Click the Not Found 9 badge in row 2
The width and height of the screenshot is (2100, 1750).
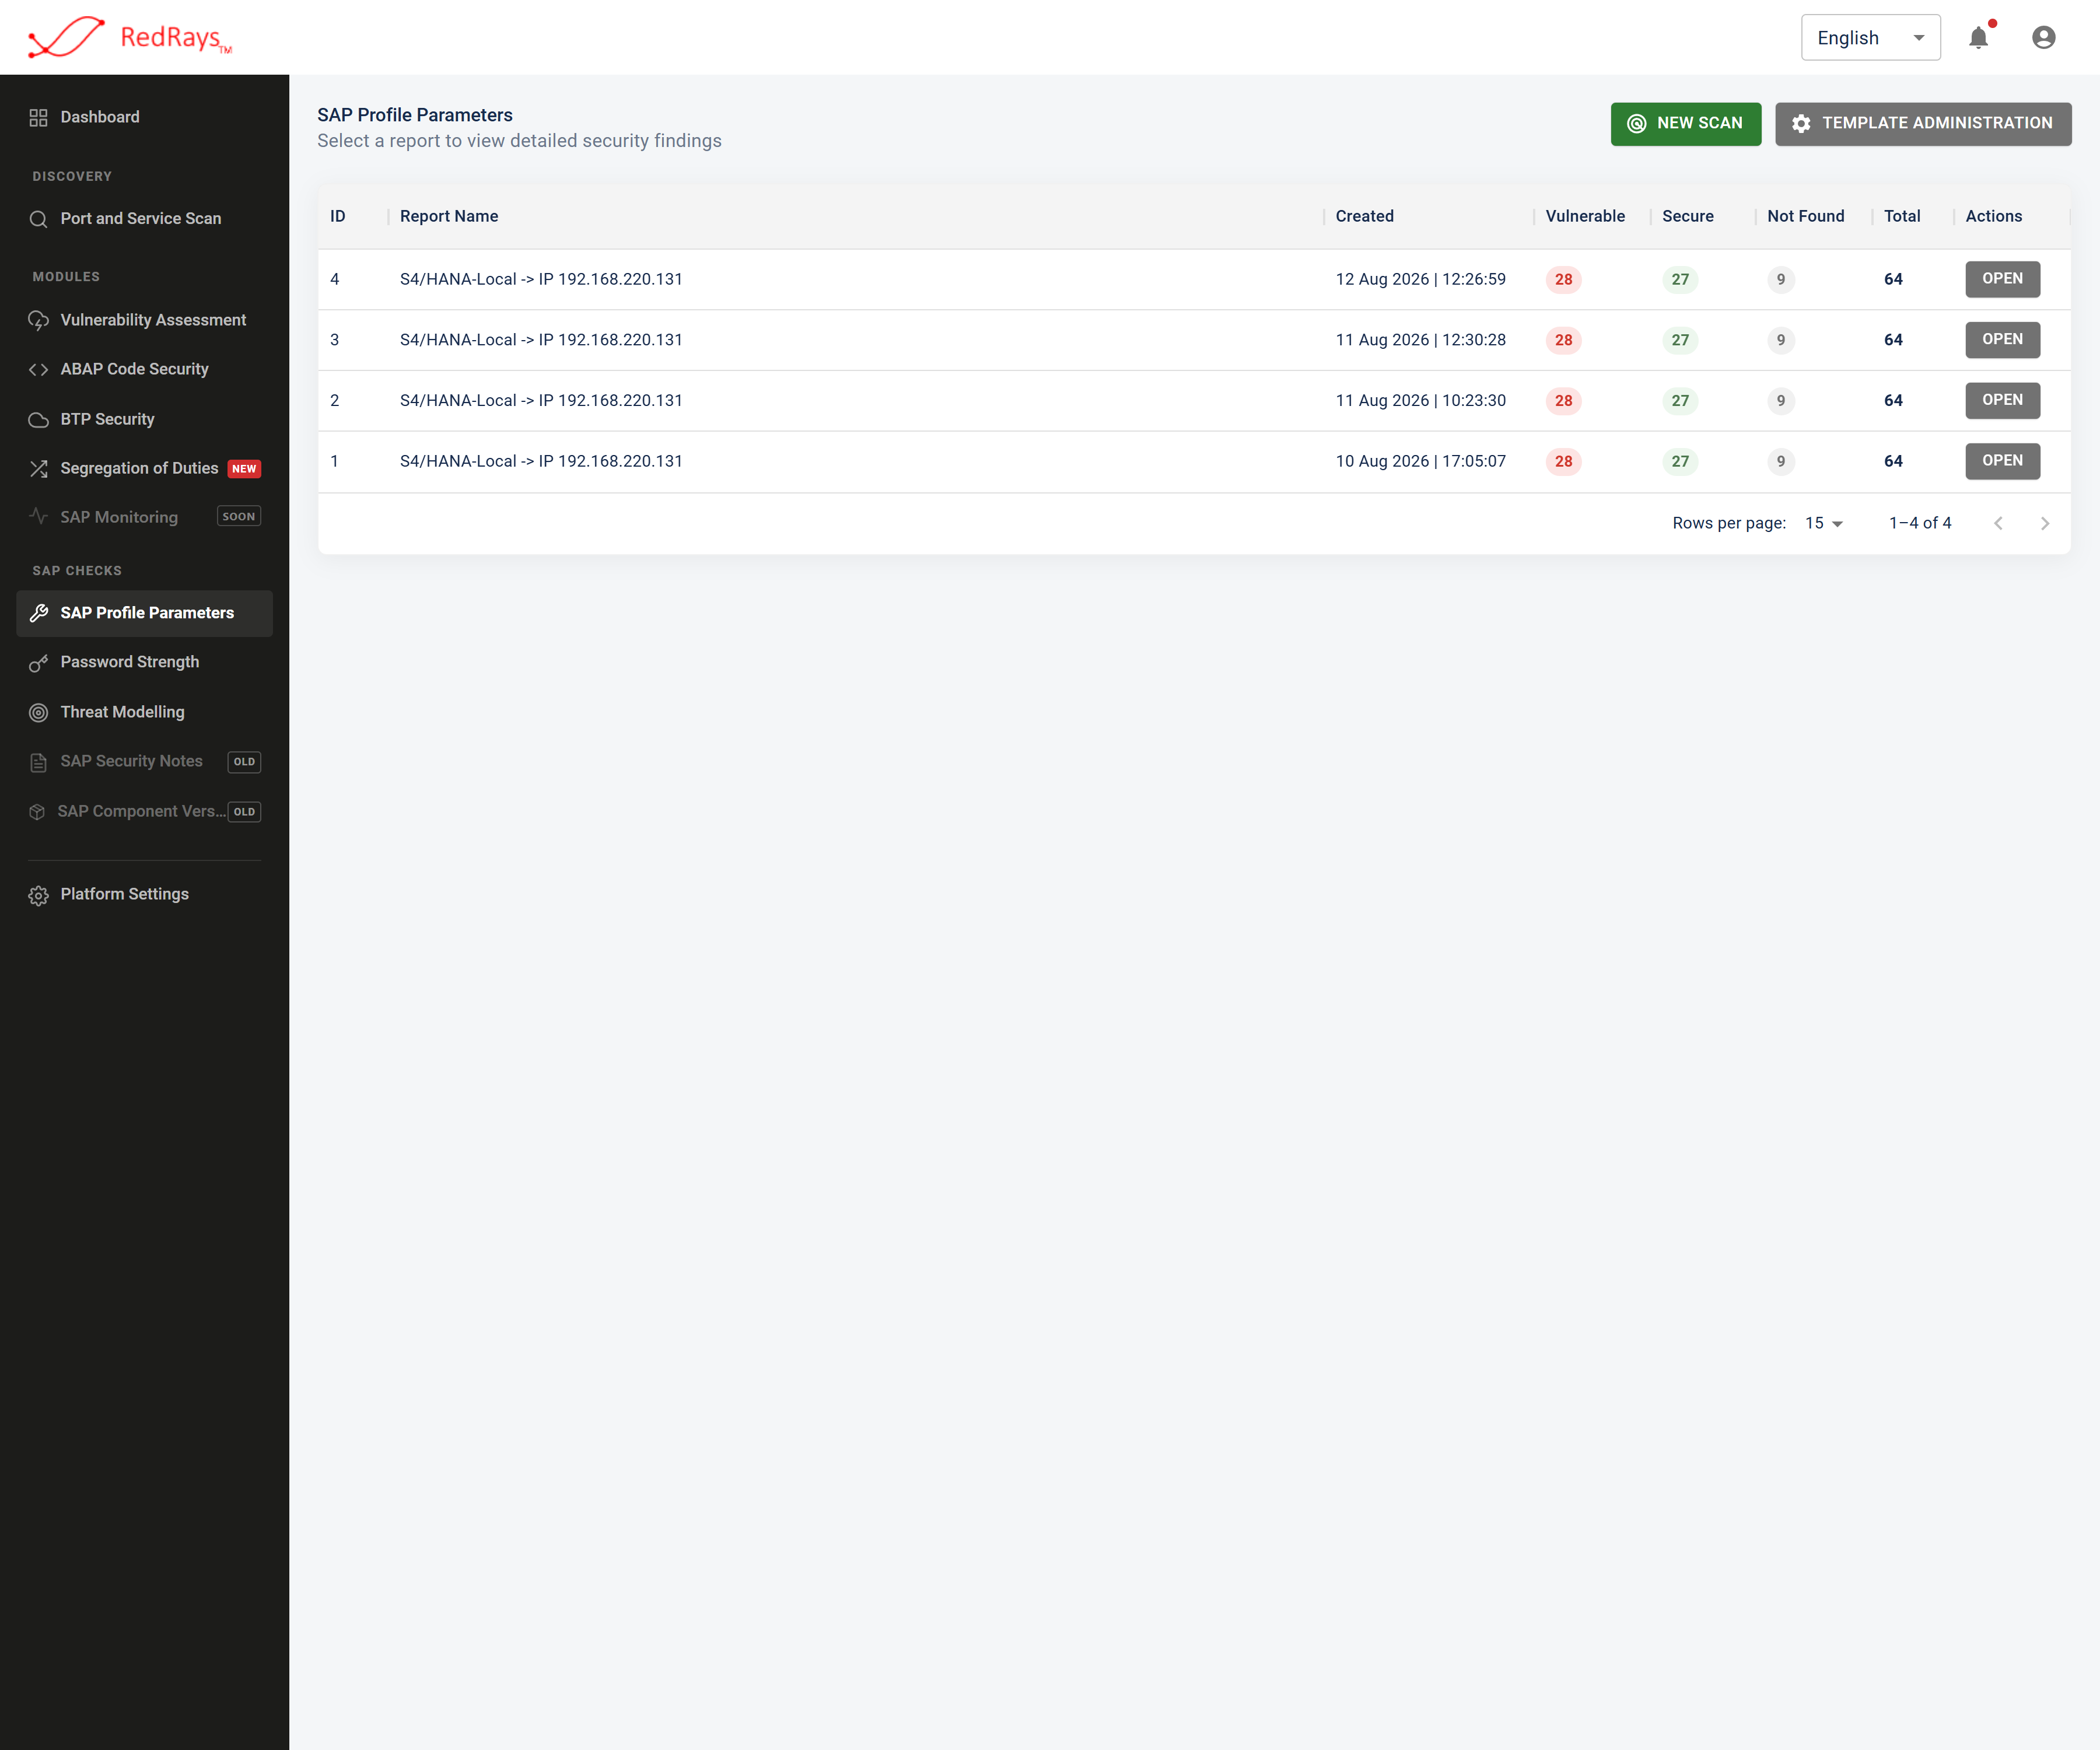tap(1780, 401)
